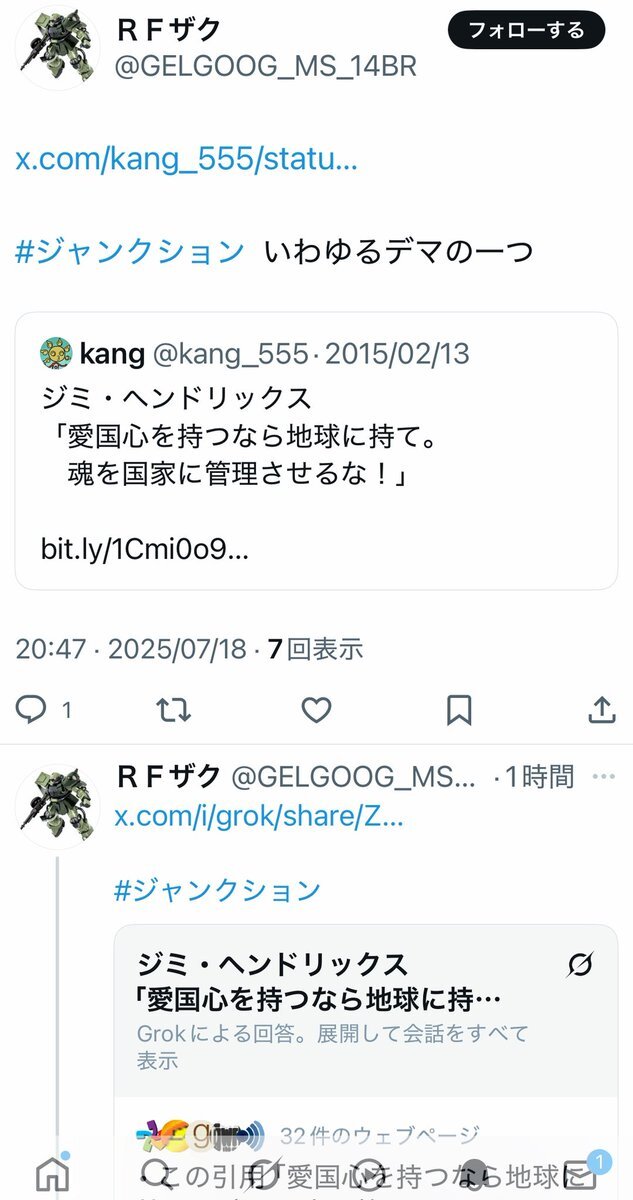Open the x.com/kang_555/statu… link

click(186, 160)
